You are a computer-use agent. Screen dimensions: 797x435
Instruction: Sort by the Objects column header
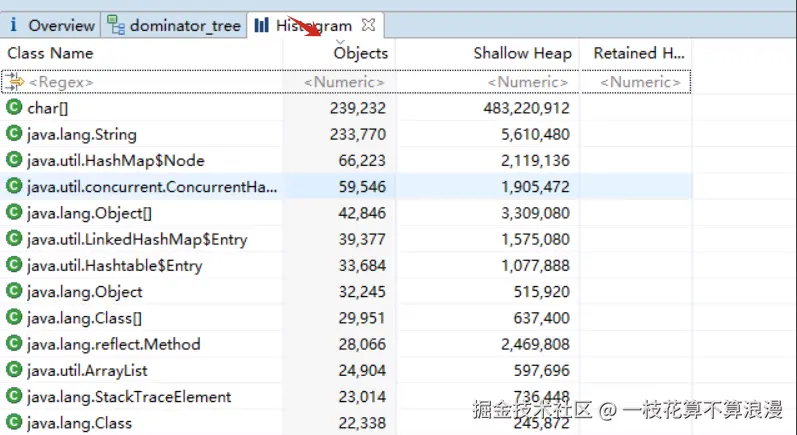[x=360, y=53]
